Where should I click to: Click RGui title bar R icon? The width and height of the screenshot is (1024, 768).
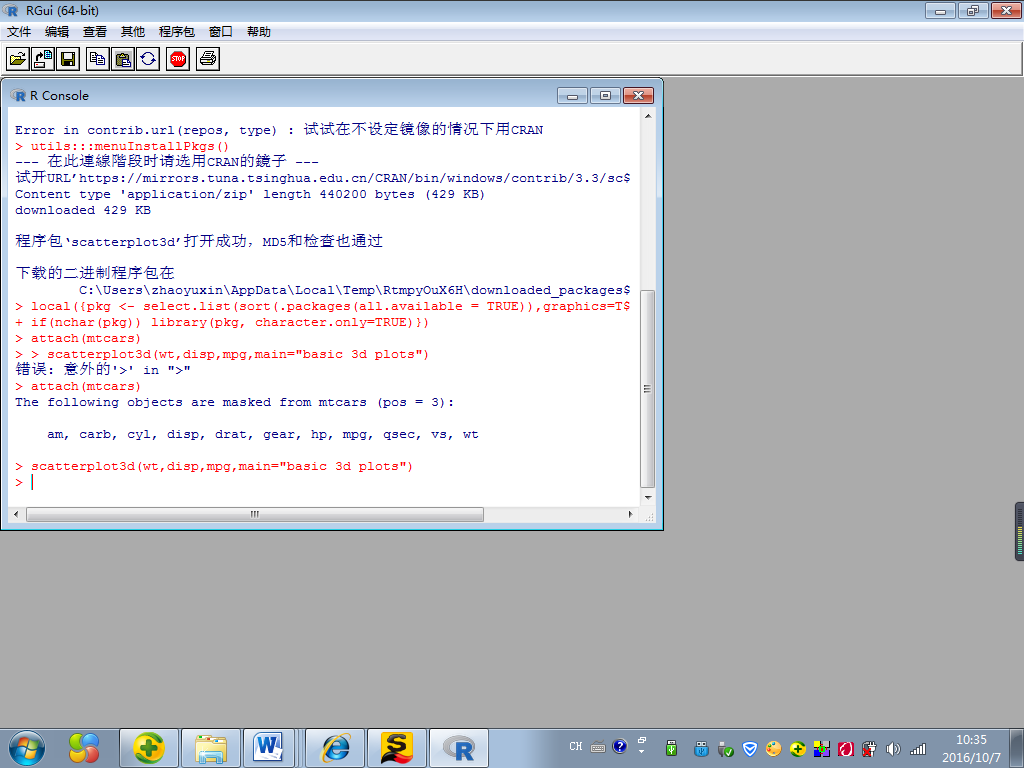pyautogui.click(x=11, y=10)
